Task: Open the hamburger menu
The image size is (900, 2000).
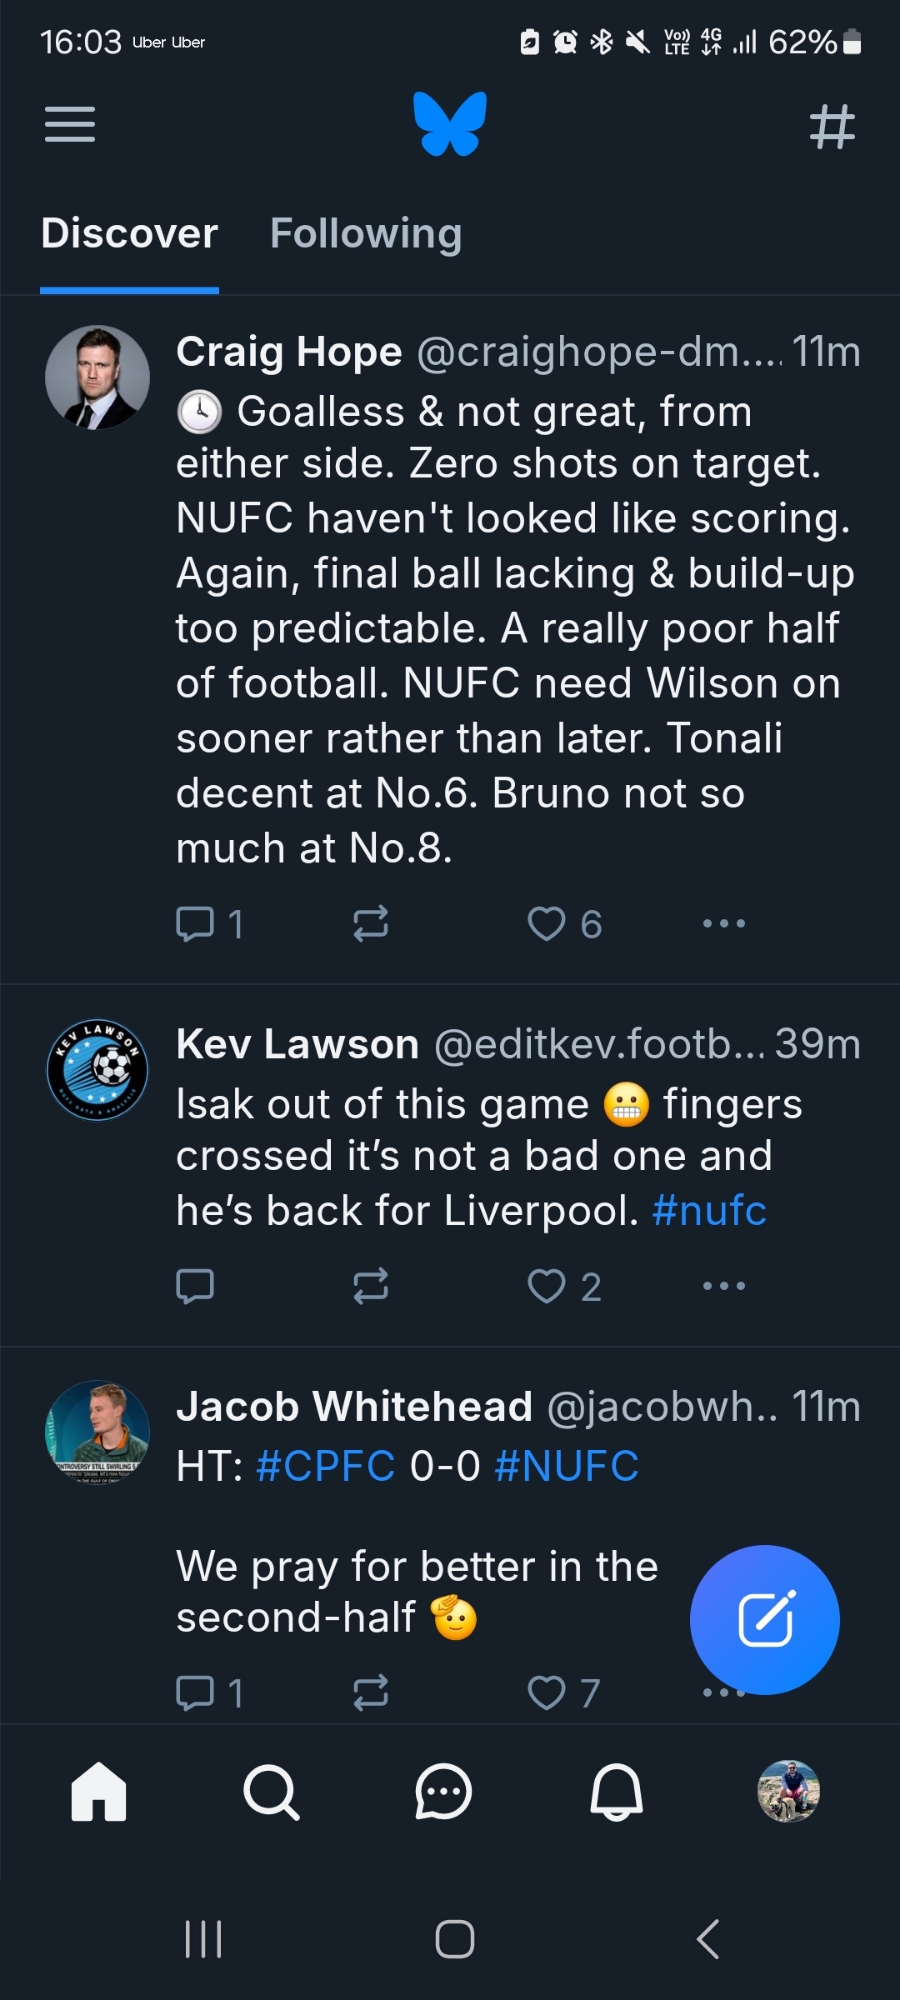Action: click(x=70, y=125)
